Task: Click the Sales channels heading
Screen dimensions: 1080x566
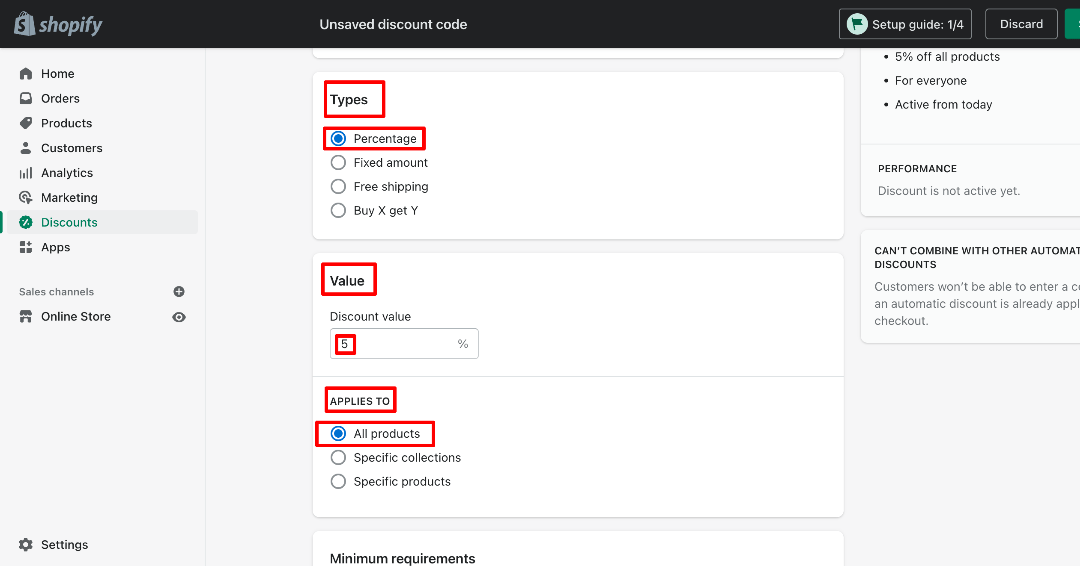Action: 56,292
